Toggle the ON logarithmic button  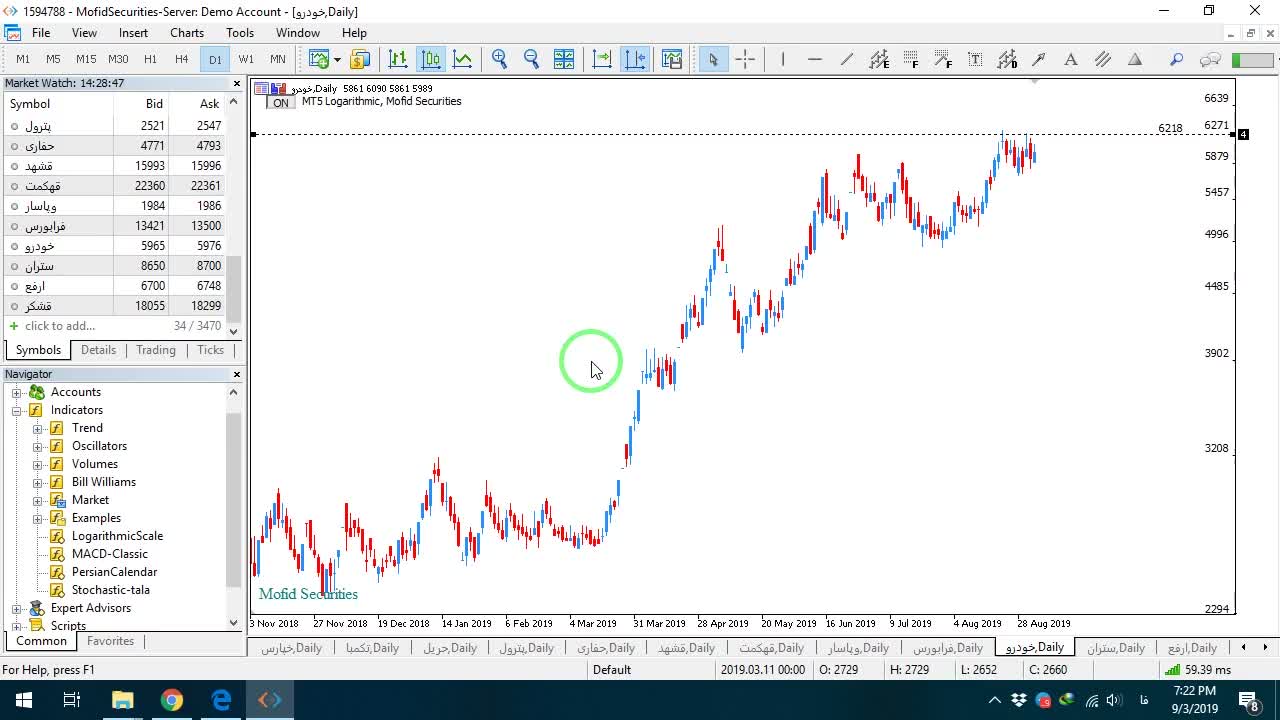point(281,102)
